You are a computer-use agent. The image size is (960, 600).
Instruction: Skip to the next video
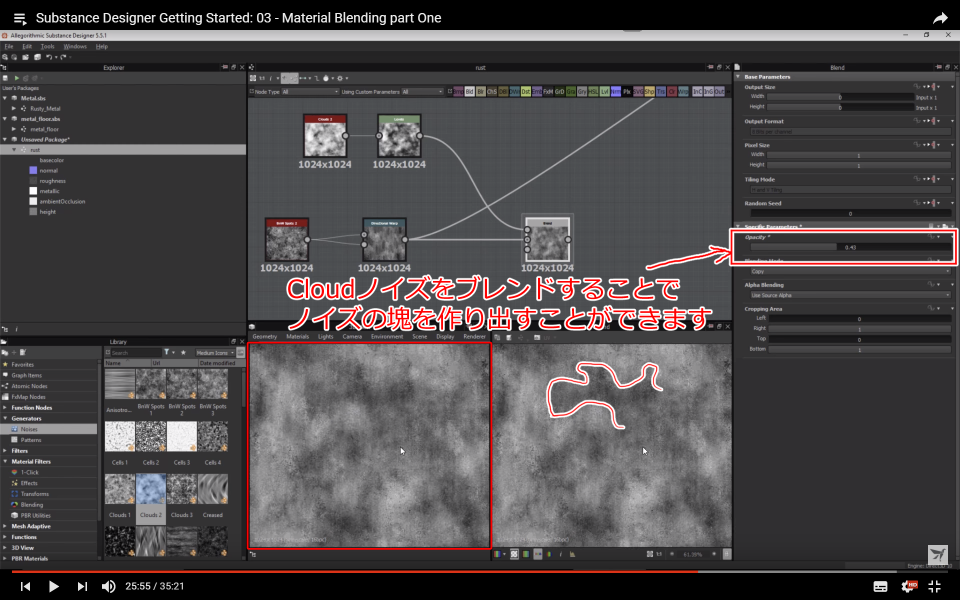(x=82, y=587)
